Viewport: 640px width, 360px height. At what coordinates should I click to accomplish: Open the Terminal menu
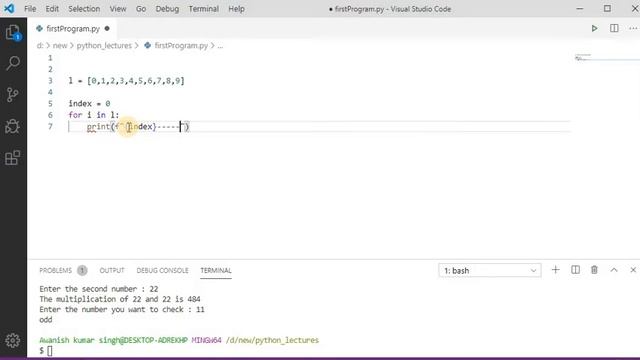click(x=203, y=9)
